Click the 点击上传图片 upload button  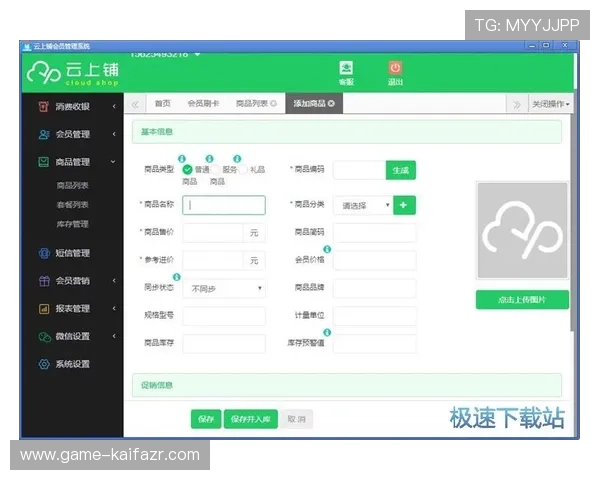[x=522, y=300]
